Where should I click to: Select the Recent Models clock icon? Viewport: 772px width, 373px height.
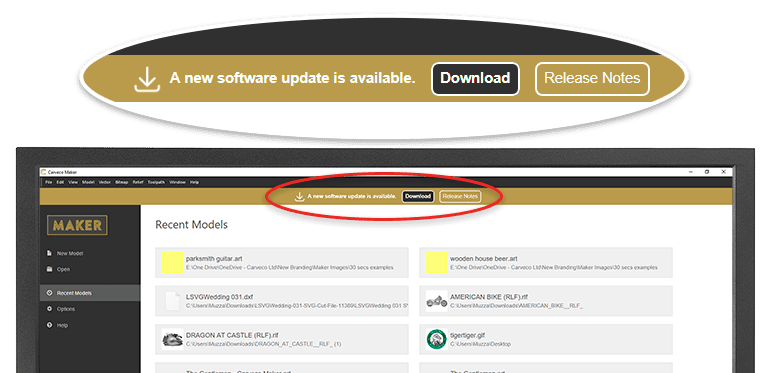tap(49, 293)
